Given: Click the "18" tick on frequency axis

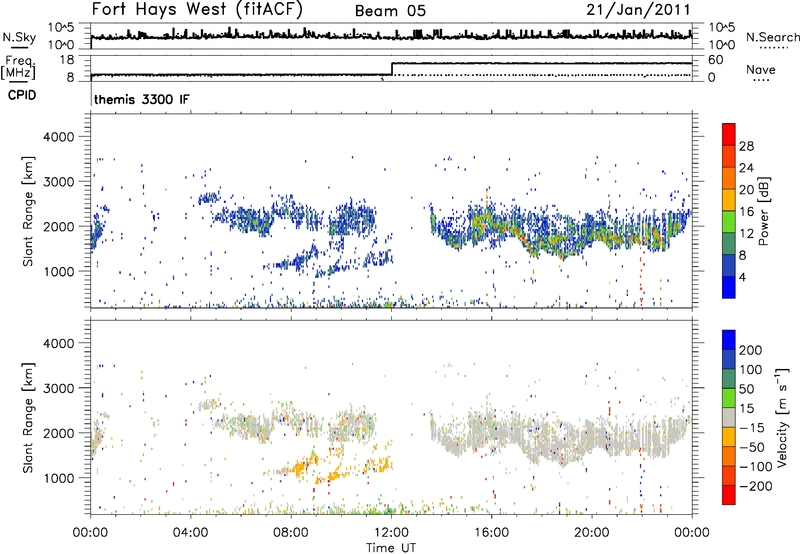Looking at the screenshot, I should 67,60.
